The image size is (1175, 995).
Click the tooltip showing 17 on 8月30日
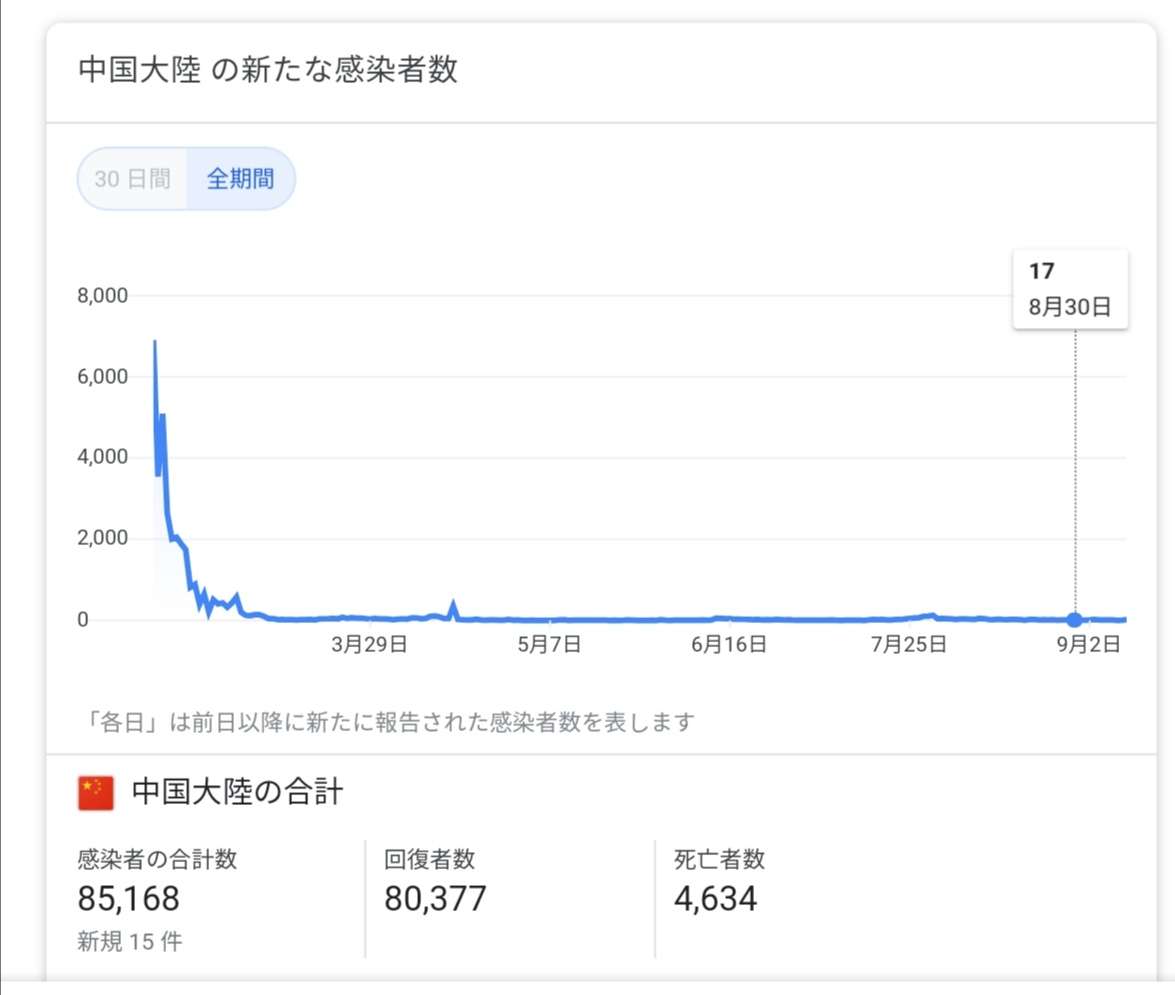pos(1070,289)
